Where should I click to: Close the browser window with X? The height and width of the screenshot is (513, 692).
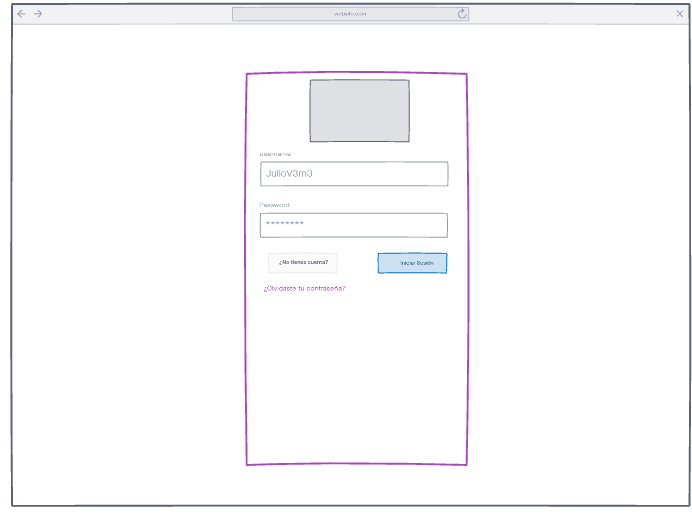[680, 14]
